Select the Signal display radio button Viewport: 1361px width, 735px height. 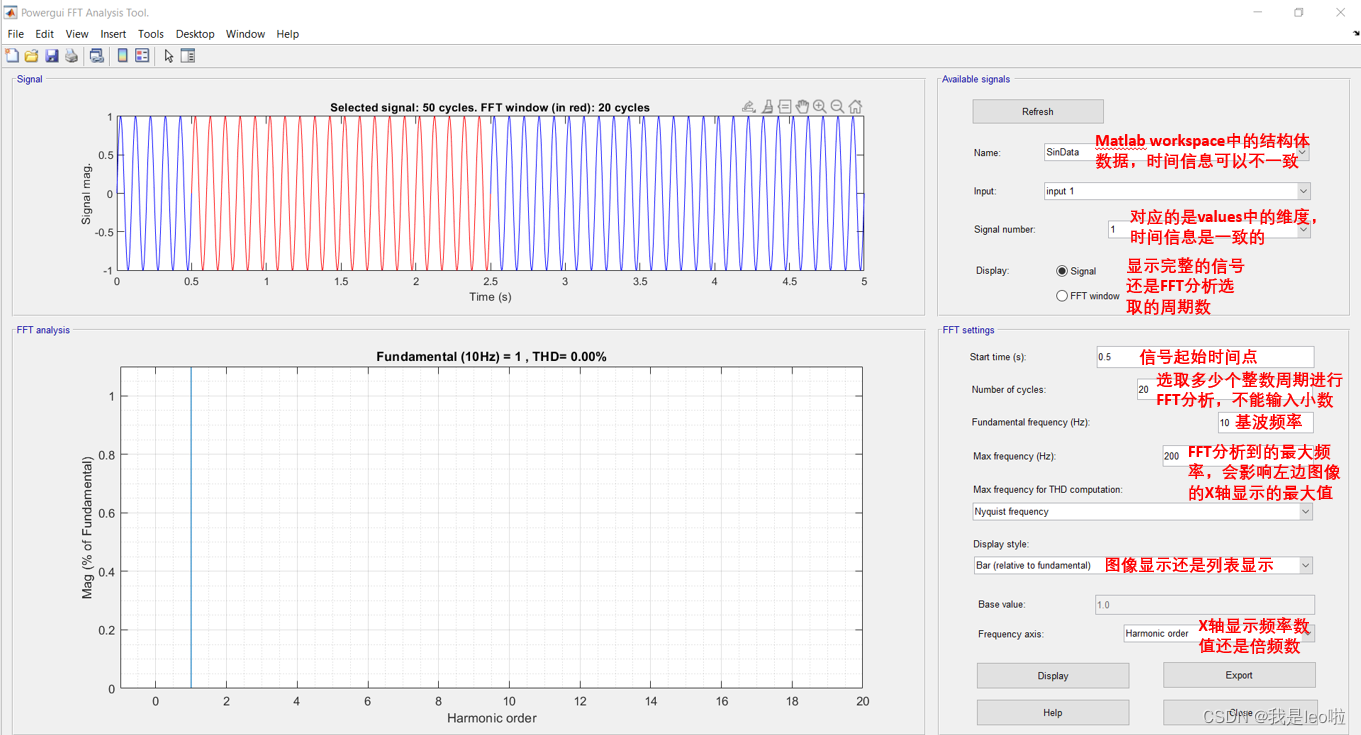1062,271
